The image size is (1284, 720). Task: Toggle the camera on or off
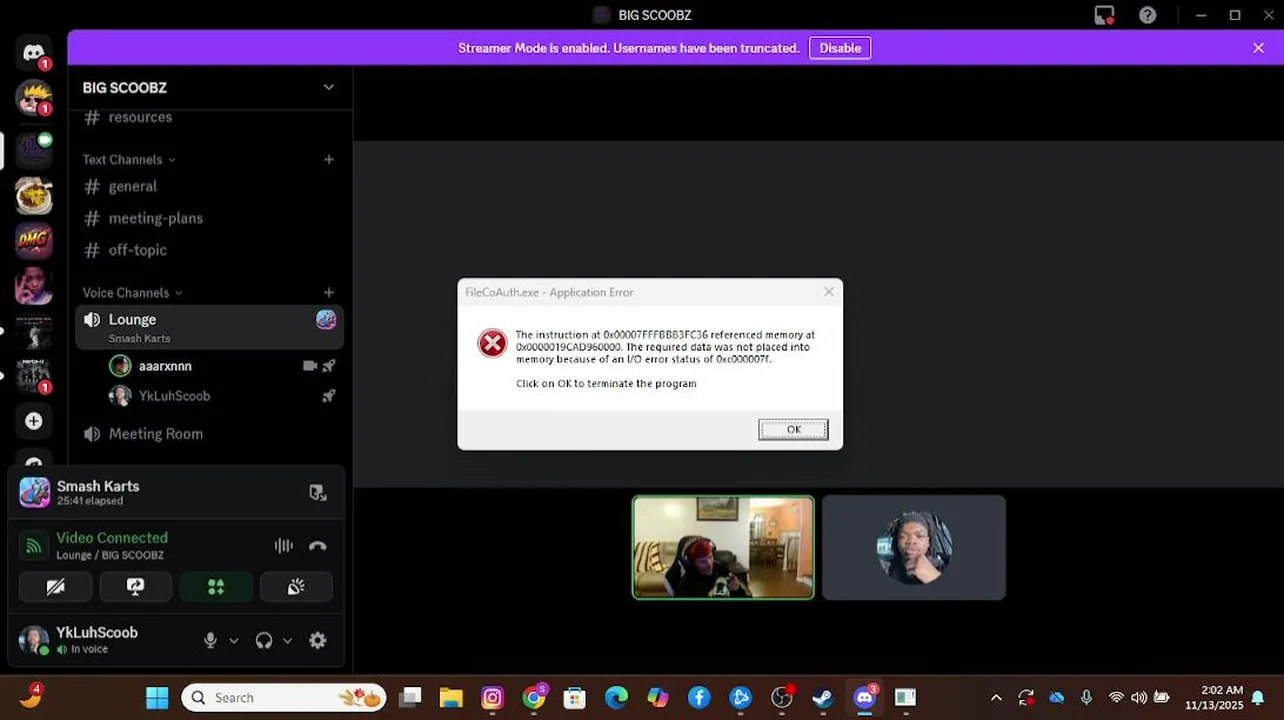[x=56, y=587]
